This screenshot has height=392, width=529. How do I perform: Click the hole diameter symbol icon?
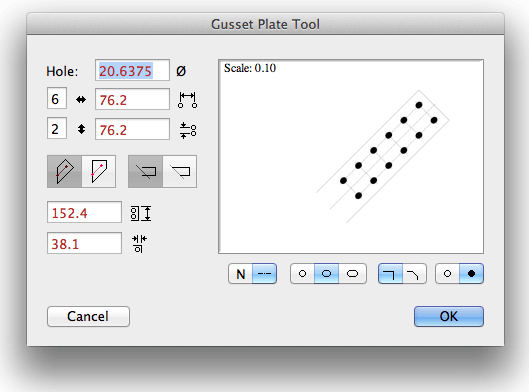tap(181, 71)
